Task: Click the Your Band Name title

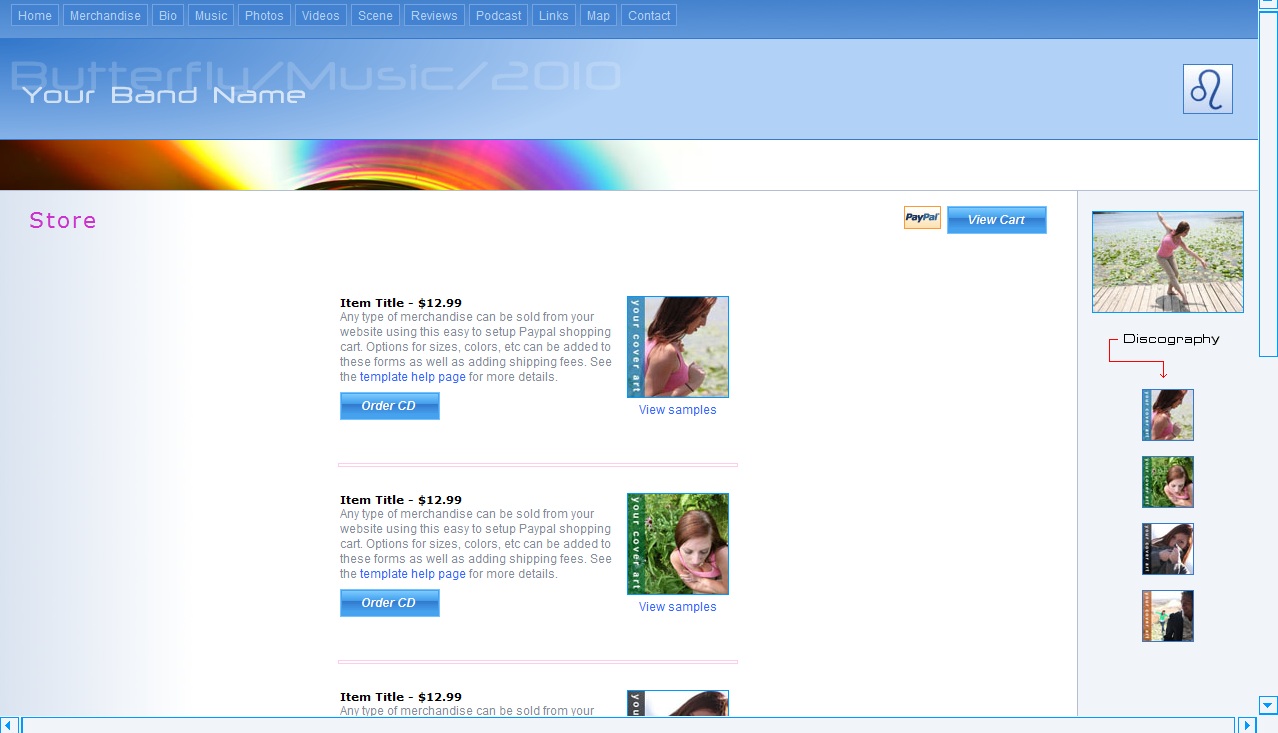Action: coord(164,95)
